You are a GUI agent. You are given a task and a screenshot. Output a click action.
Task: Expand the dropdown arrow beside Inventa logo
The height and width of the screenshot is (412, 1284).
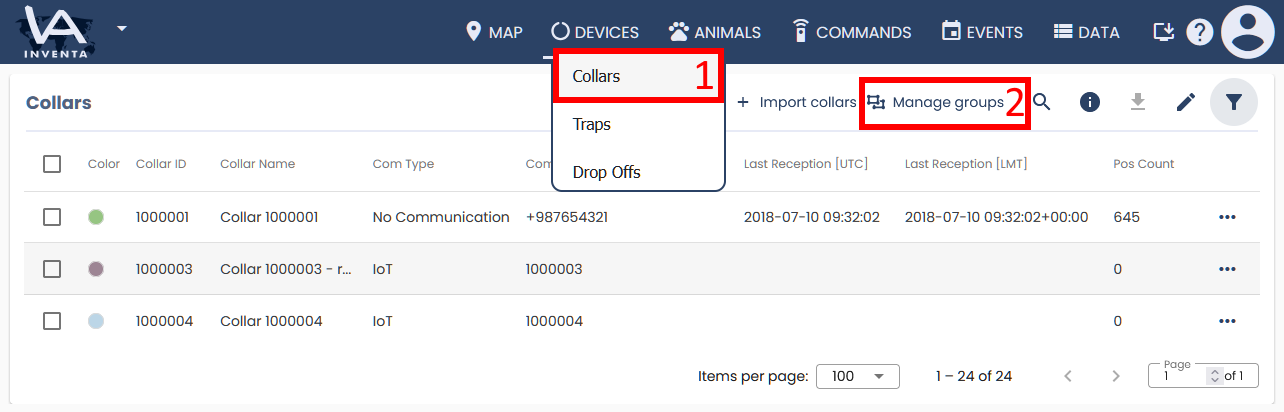[x=121, y=27]
